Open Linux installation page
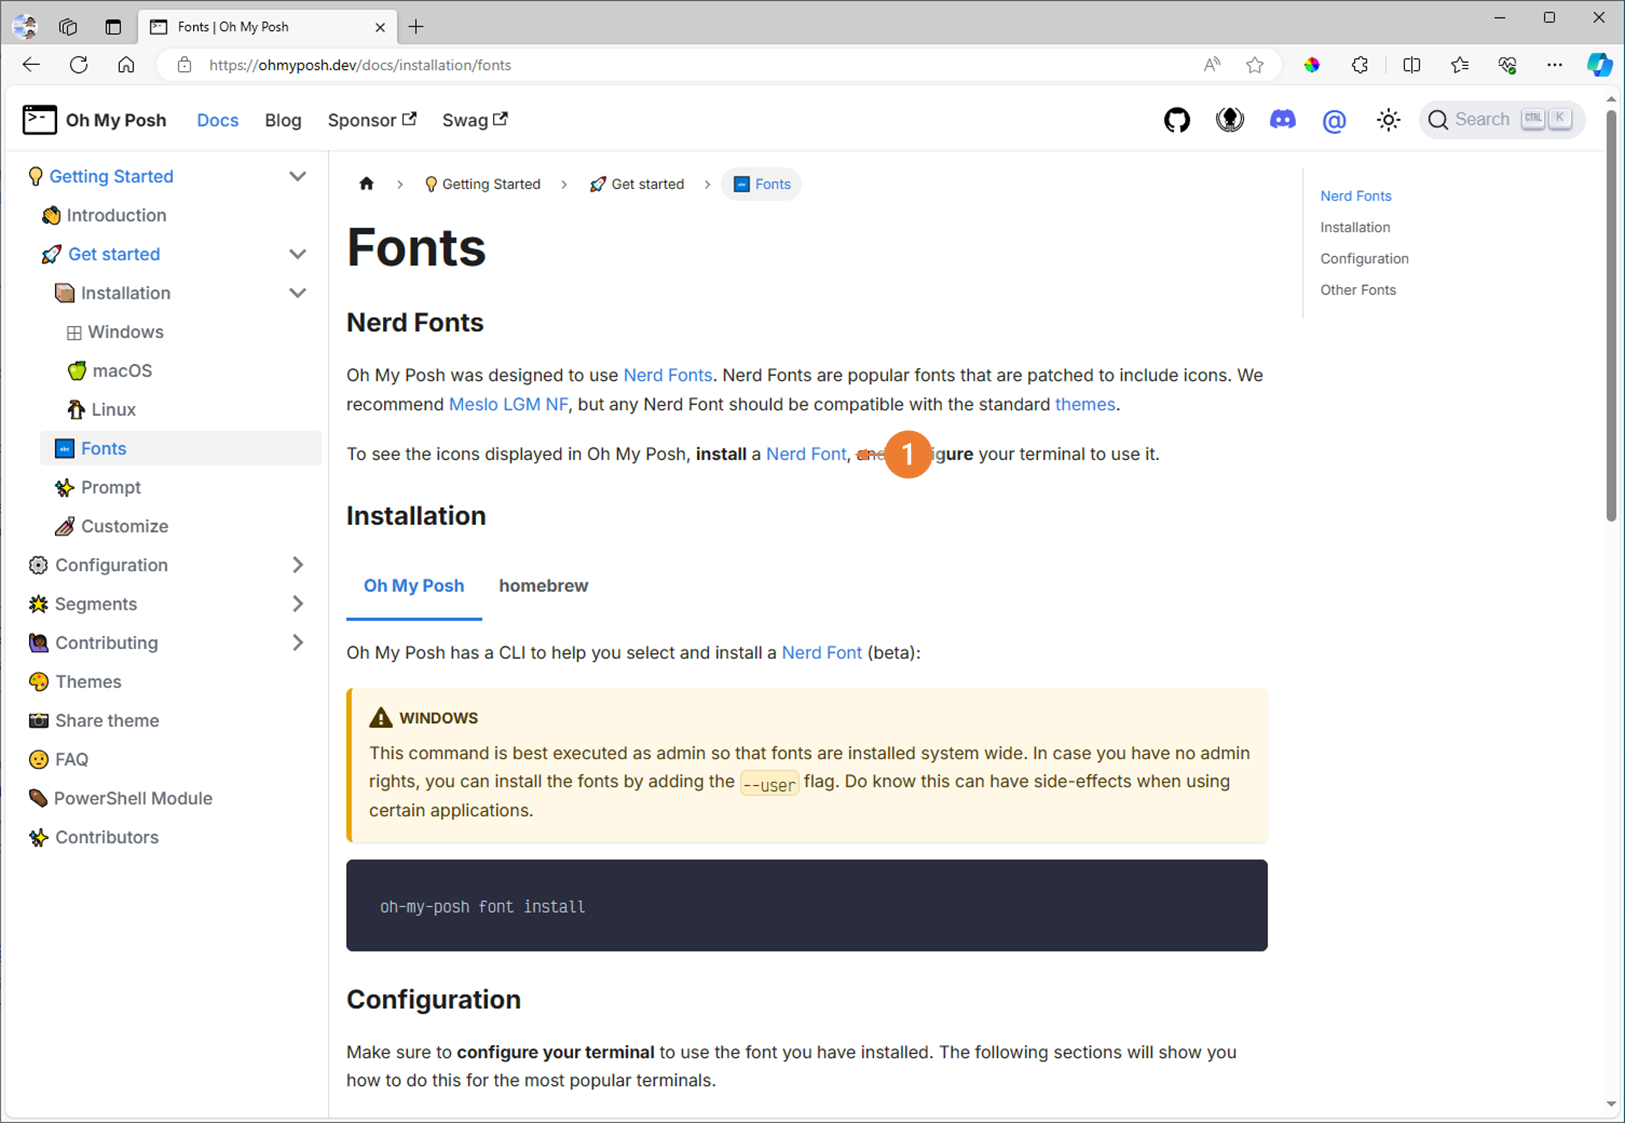Image resolution: width=1625 pixels, height=1123 pixels. coord(113,410)
